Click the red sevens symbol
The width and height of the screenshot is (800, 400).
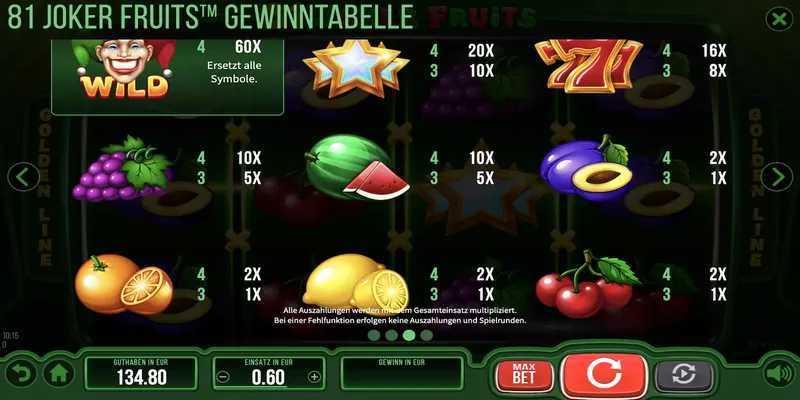[x=588, y=66]
